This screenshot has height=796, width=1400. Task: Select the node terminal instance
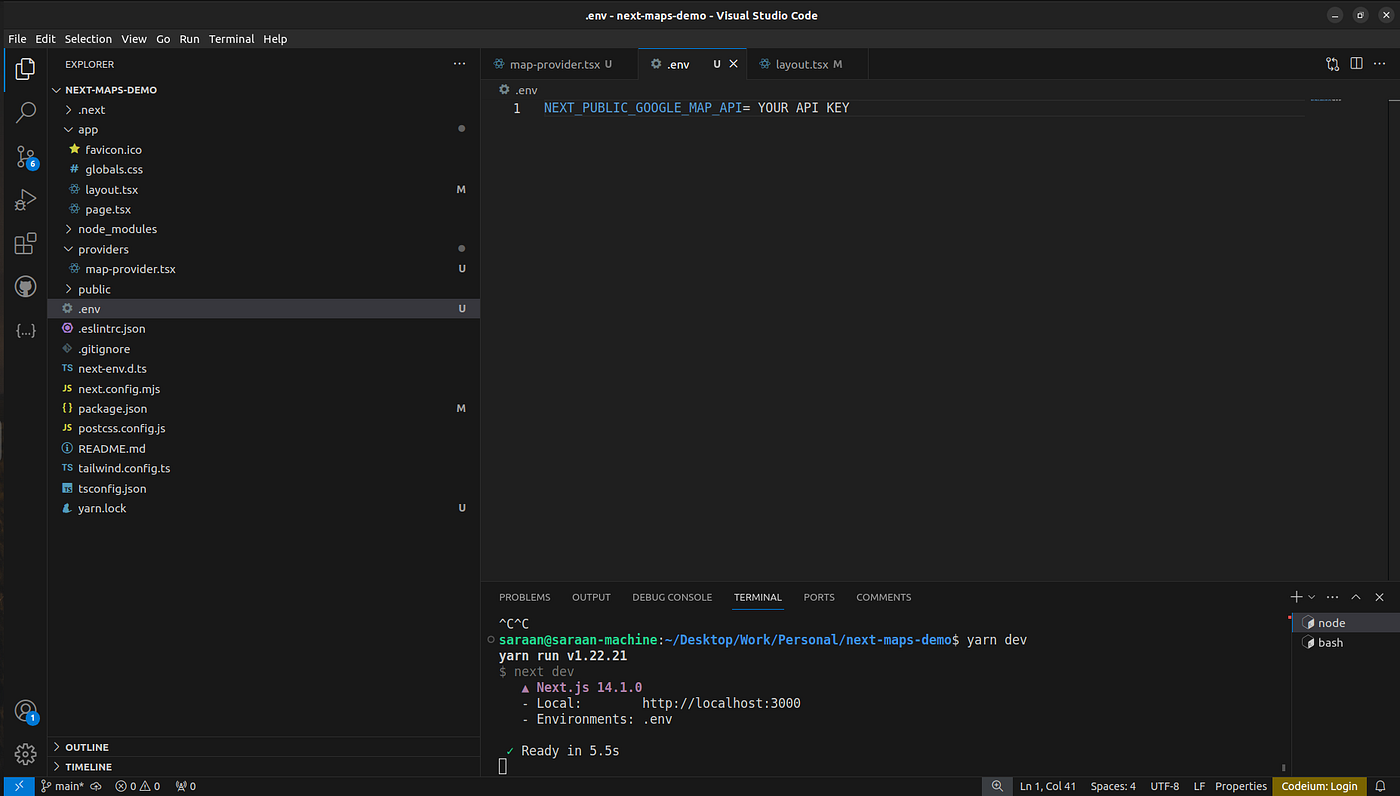pyautogui.click(x=1345, y=623)
